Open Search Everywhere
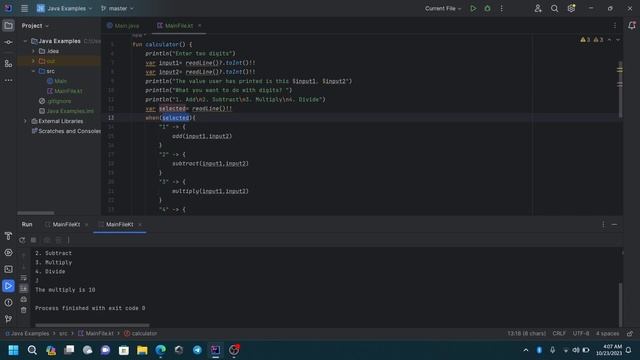 click(x=554, y=8)
